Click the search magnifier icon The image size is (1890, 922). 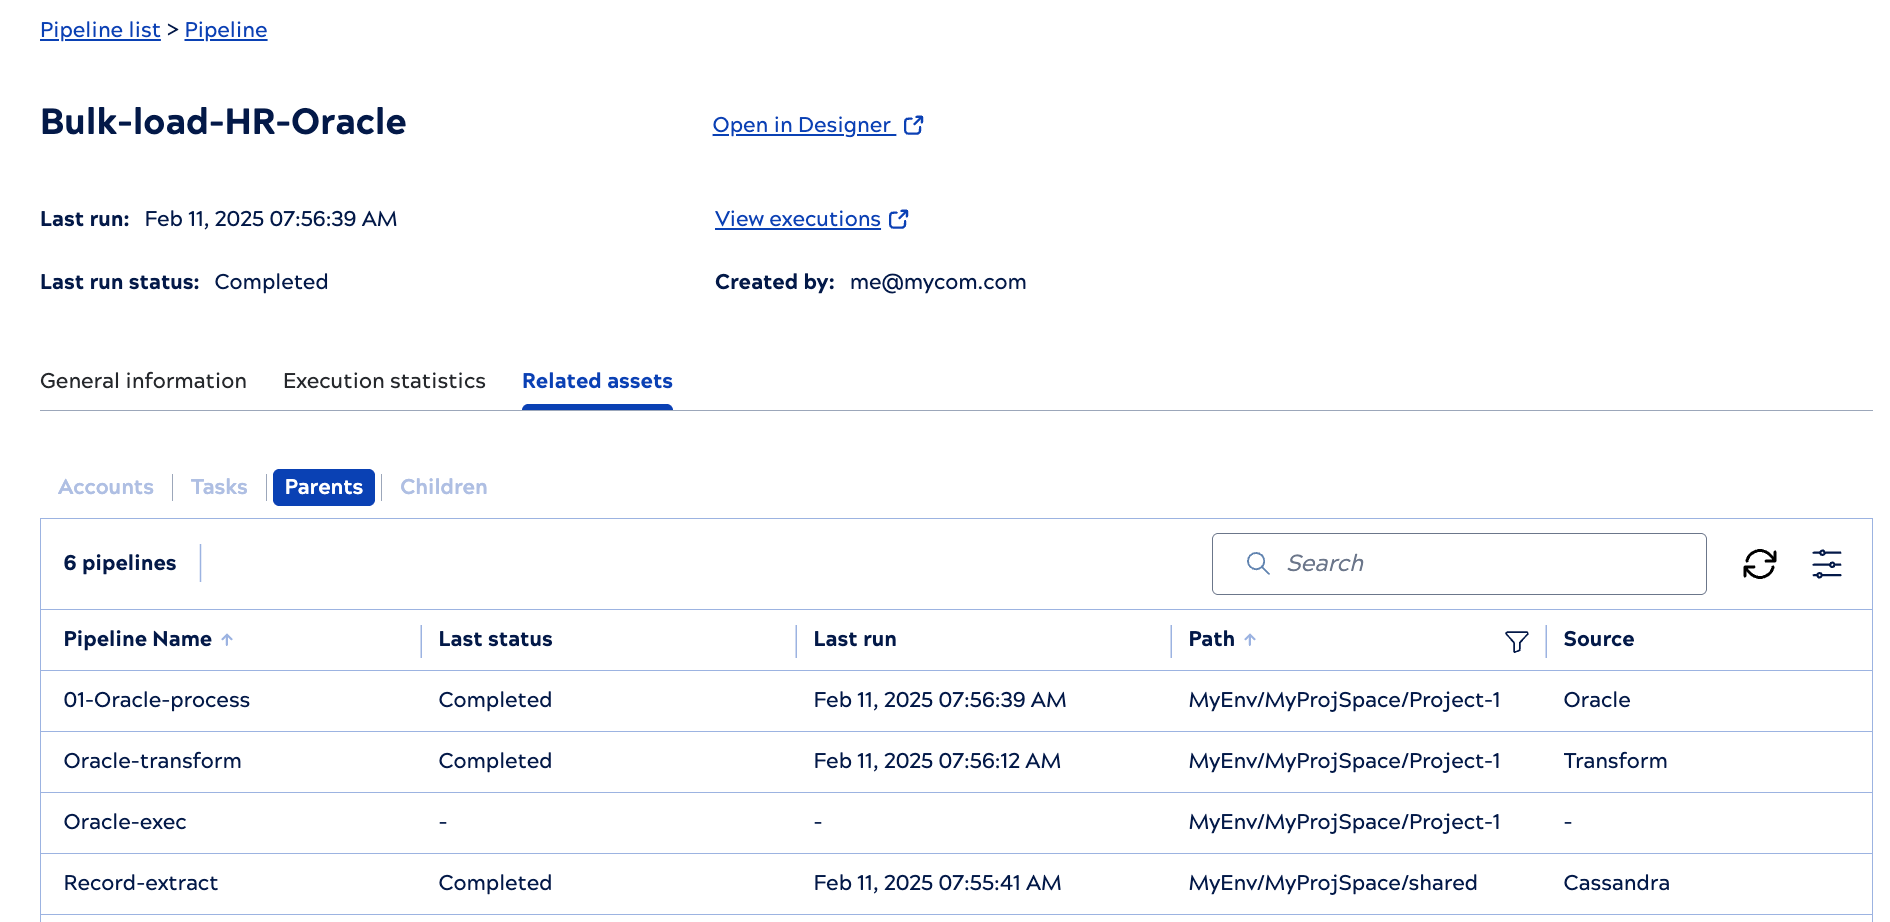1257,564
